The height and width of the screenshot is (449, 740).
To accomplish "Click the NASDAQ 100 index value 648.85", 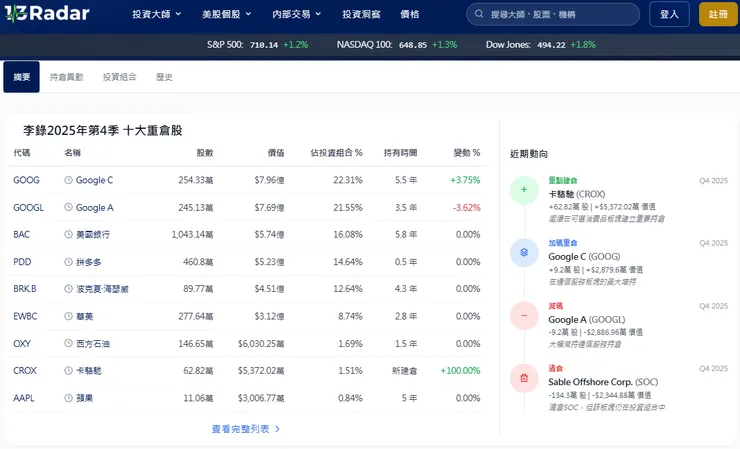I will (x=413, y=45).
